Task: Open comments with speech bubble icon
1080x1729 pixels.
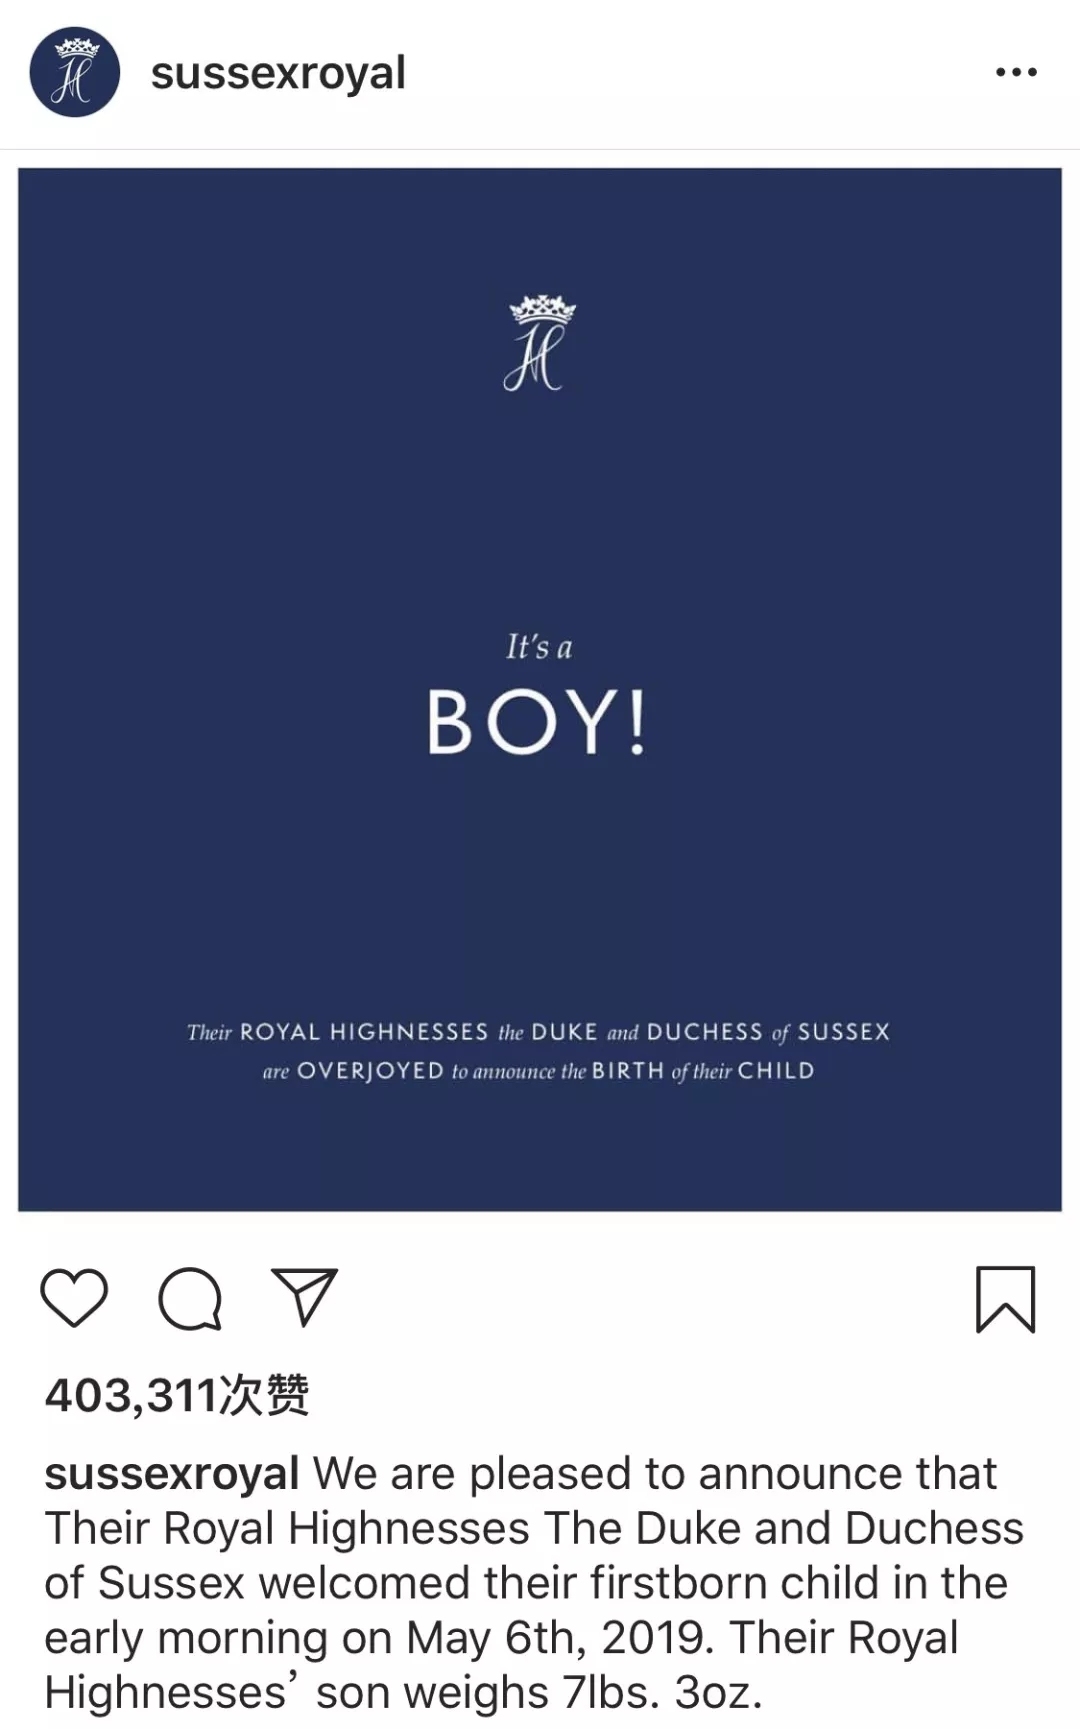Action: [190, 1298]
